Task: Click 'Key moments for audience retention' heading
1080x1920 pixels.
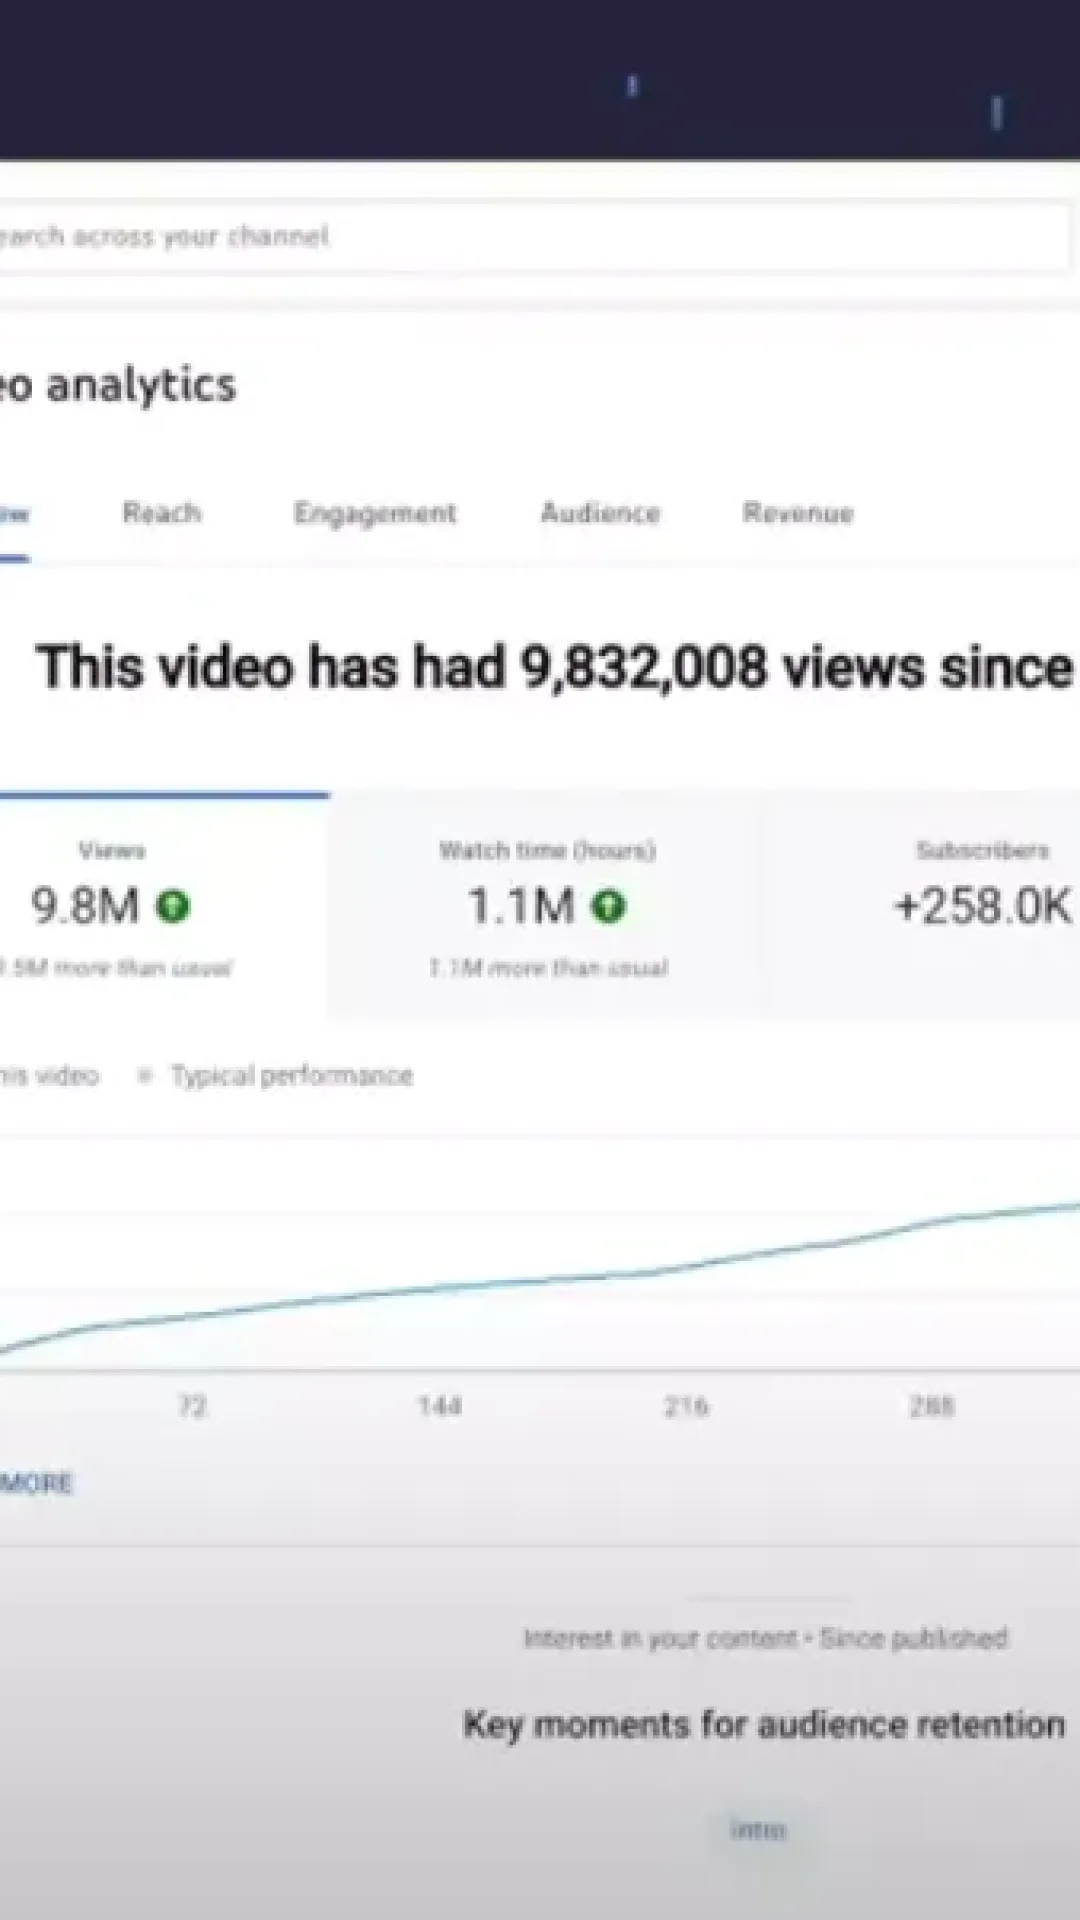Action: click(764, 1725)
